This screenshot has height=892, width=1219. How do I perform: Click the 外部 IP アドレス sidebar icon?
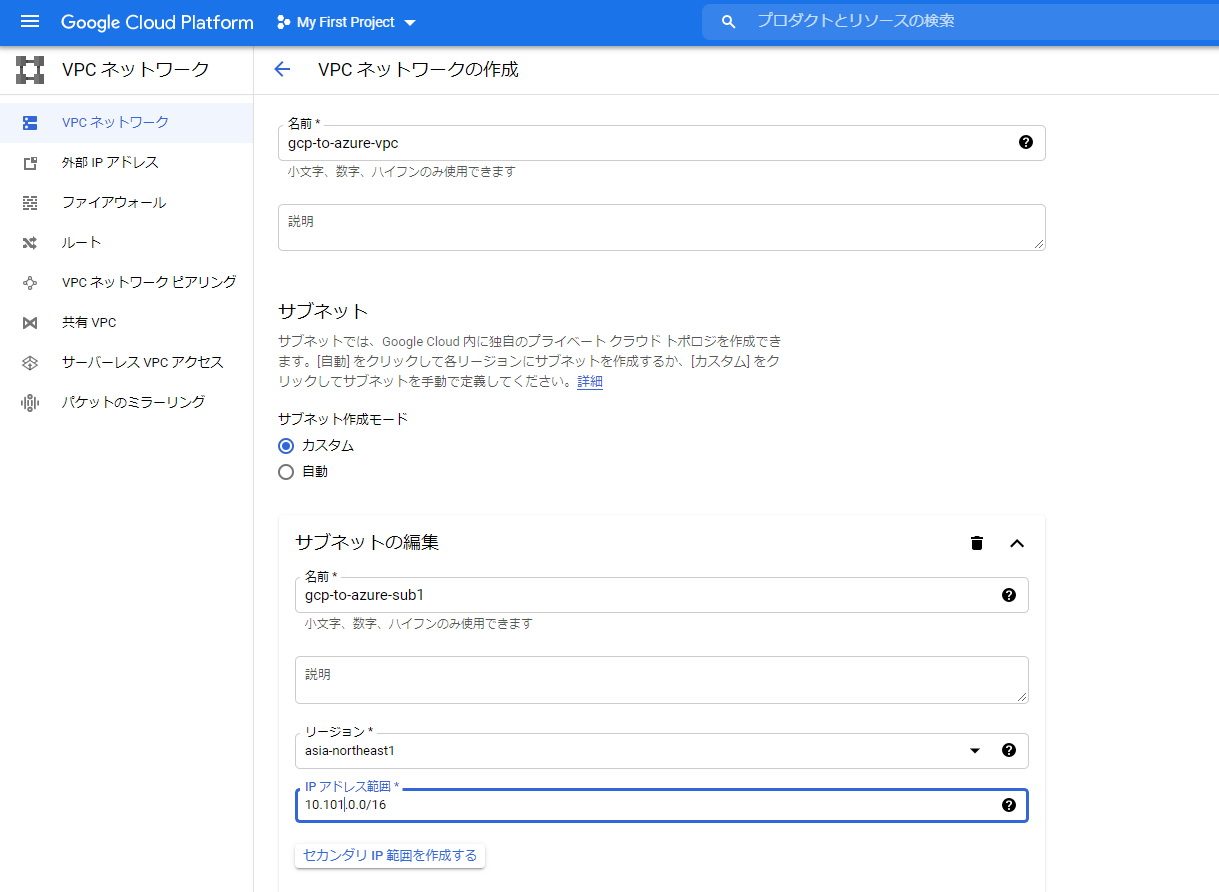tap(30, 163)
